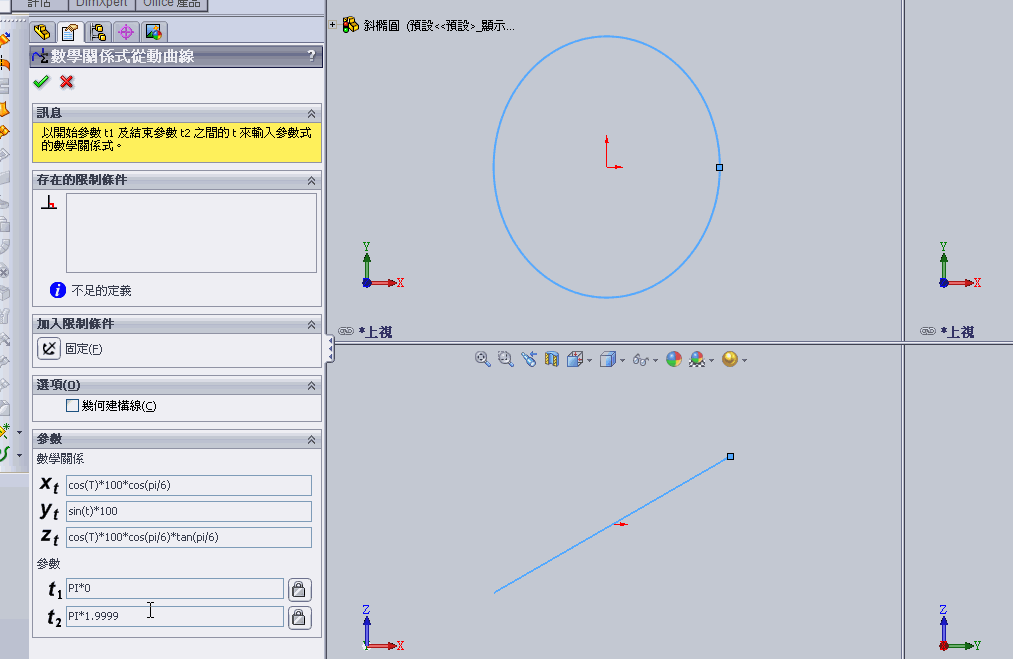Image resolution: width=1013 pixels, height=659 pixels.
Task: Select the blue slanted line in front view
Action: [555, 558]
